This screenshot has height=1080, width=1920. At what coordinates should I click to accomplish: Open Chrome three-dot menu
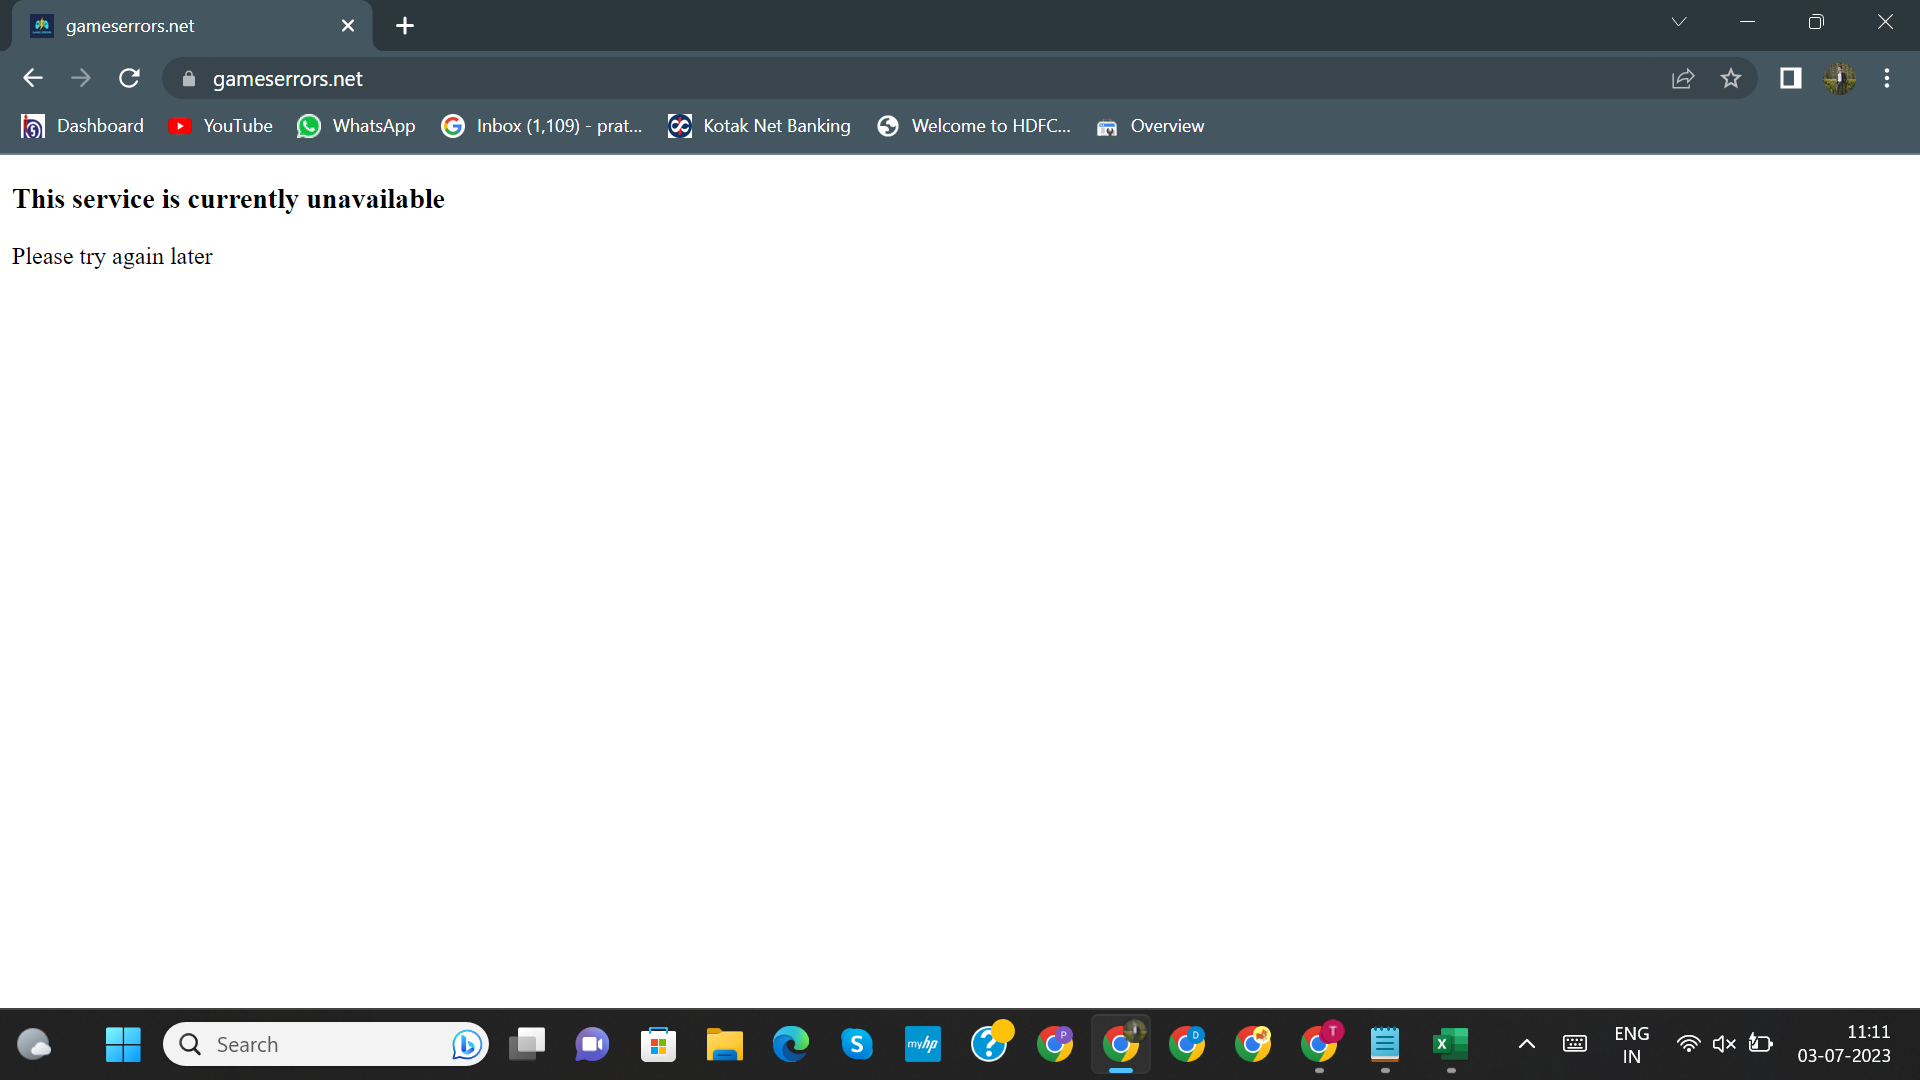coord(1887,78)
